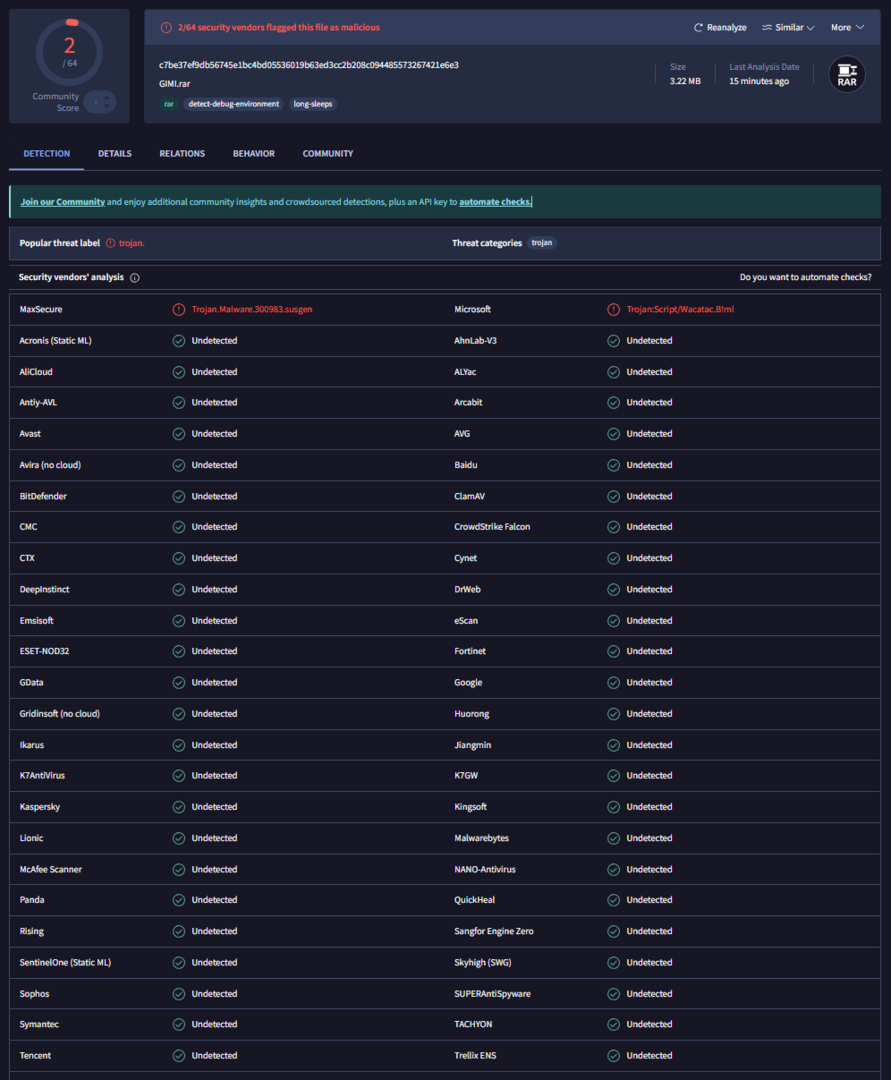The image size is (891, 1080).
Task: Click the Trojan:Script/Wacatac.B!ml detection text
Action: (680, 309)
